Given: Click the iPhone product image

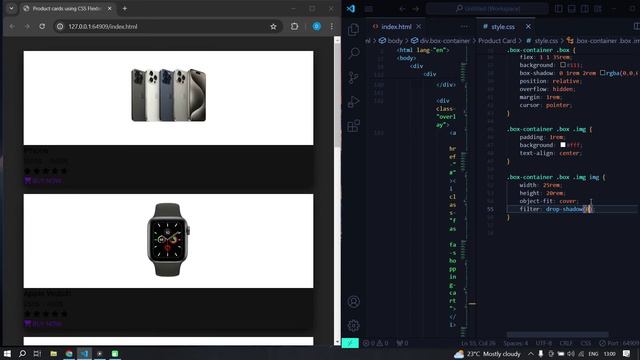Looking at the screenshot, I should [x=169, y=95].
